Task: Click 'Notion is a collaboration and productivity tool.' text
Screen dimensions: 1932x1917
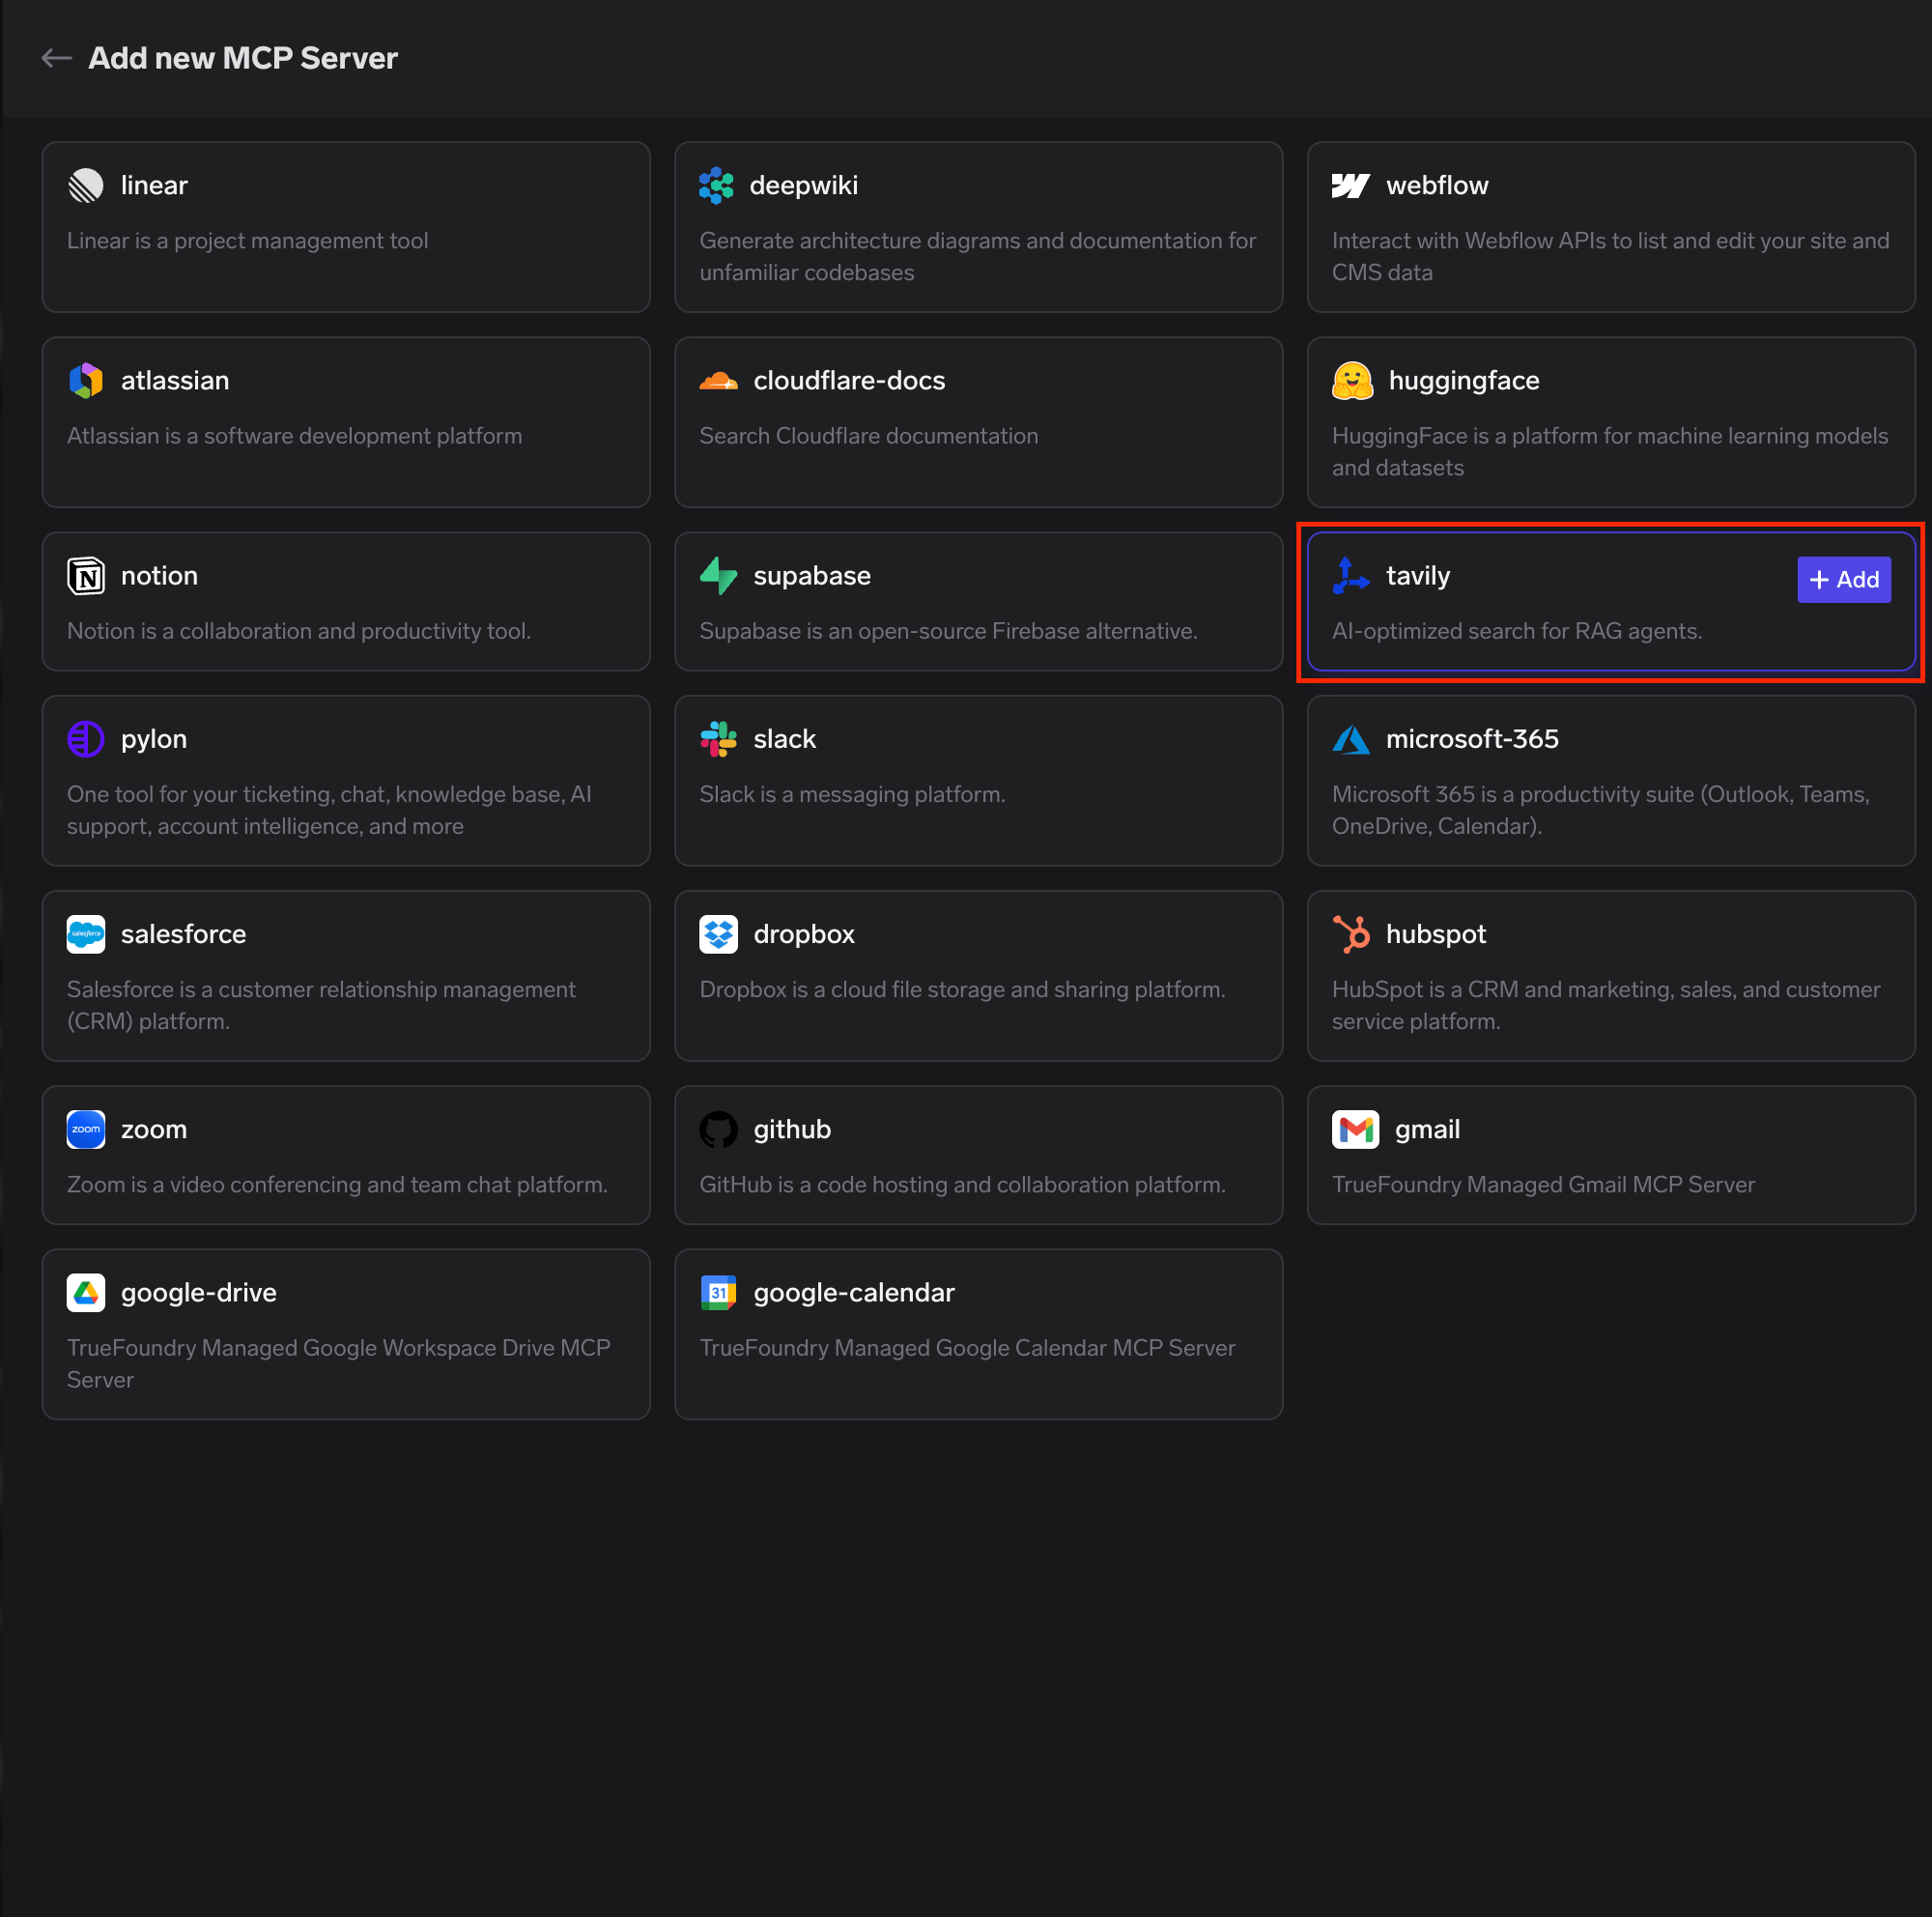Action: pyautogui.click(x=298, y=631)
